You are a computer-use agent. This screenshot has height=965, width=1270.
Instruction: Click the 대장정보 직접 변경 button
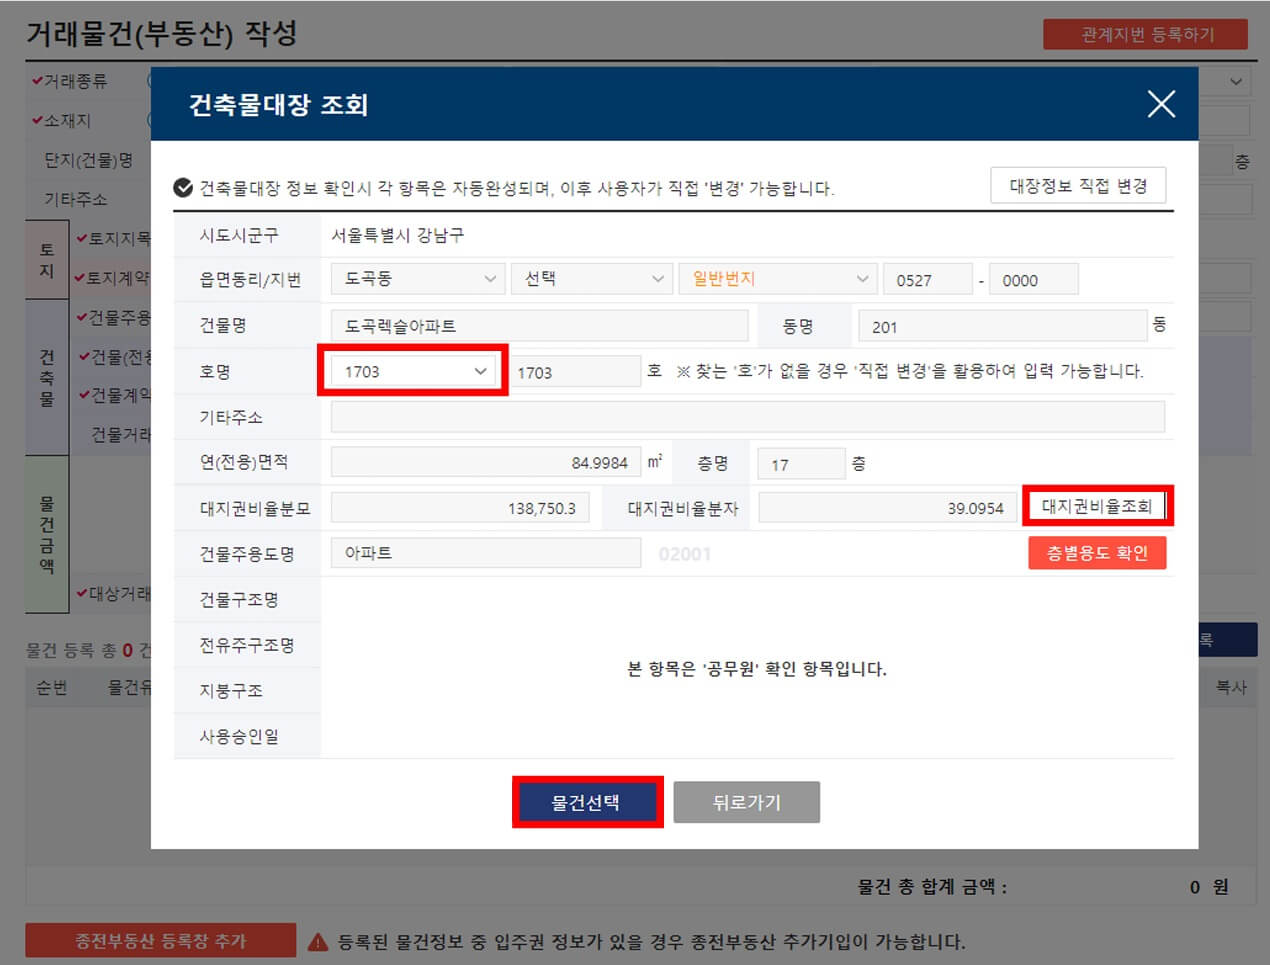(x=1078, y=185)
